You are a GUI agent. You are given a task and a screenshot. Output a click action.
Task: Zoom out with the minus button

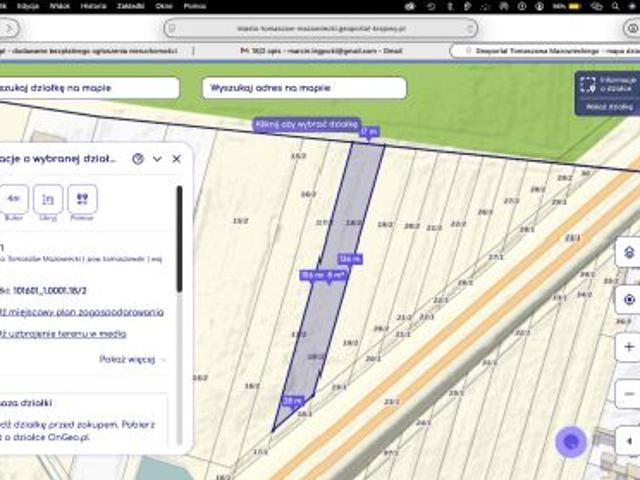click(x=628, y=394)
